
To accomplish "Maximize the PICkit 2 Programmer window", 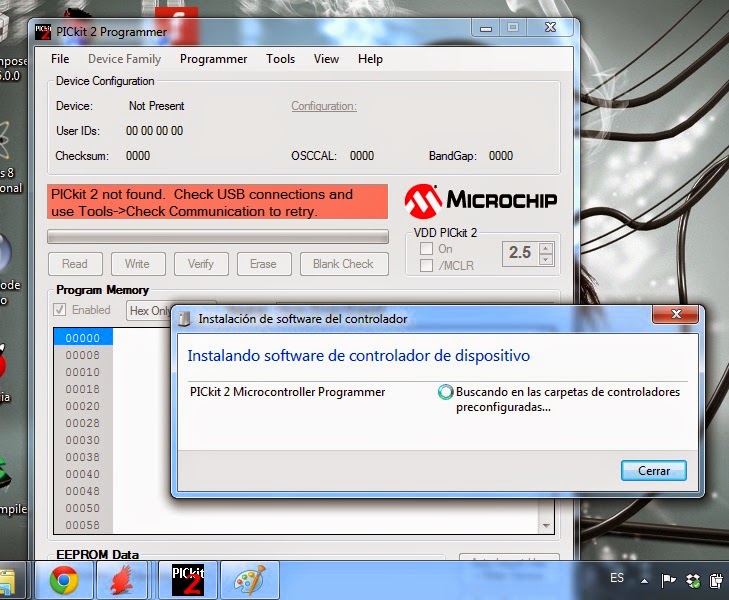I will [x=513, y=28].
